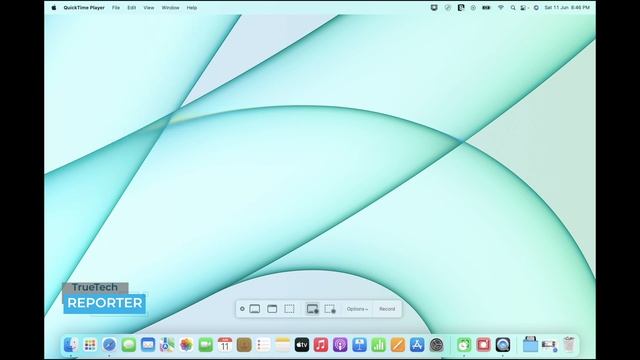
Task: Select Record Selected Portion mode
Action: coord(330,309)
